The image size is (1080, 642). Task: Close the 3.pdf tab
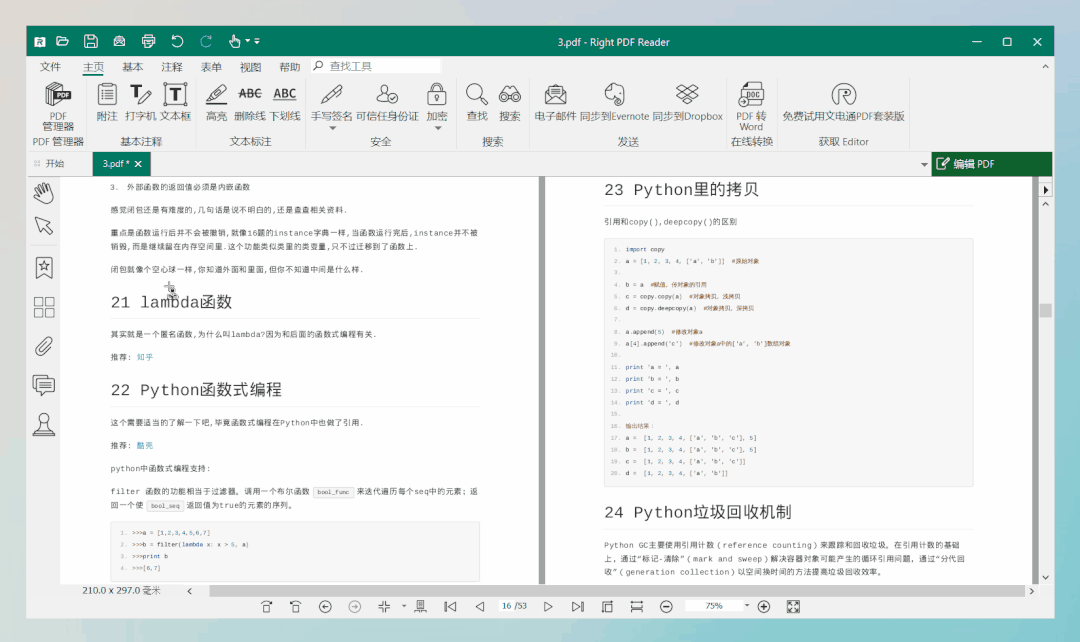[138, 164]
